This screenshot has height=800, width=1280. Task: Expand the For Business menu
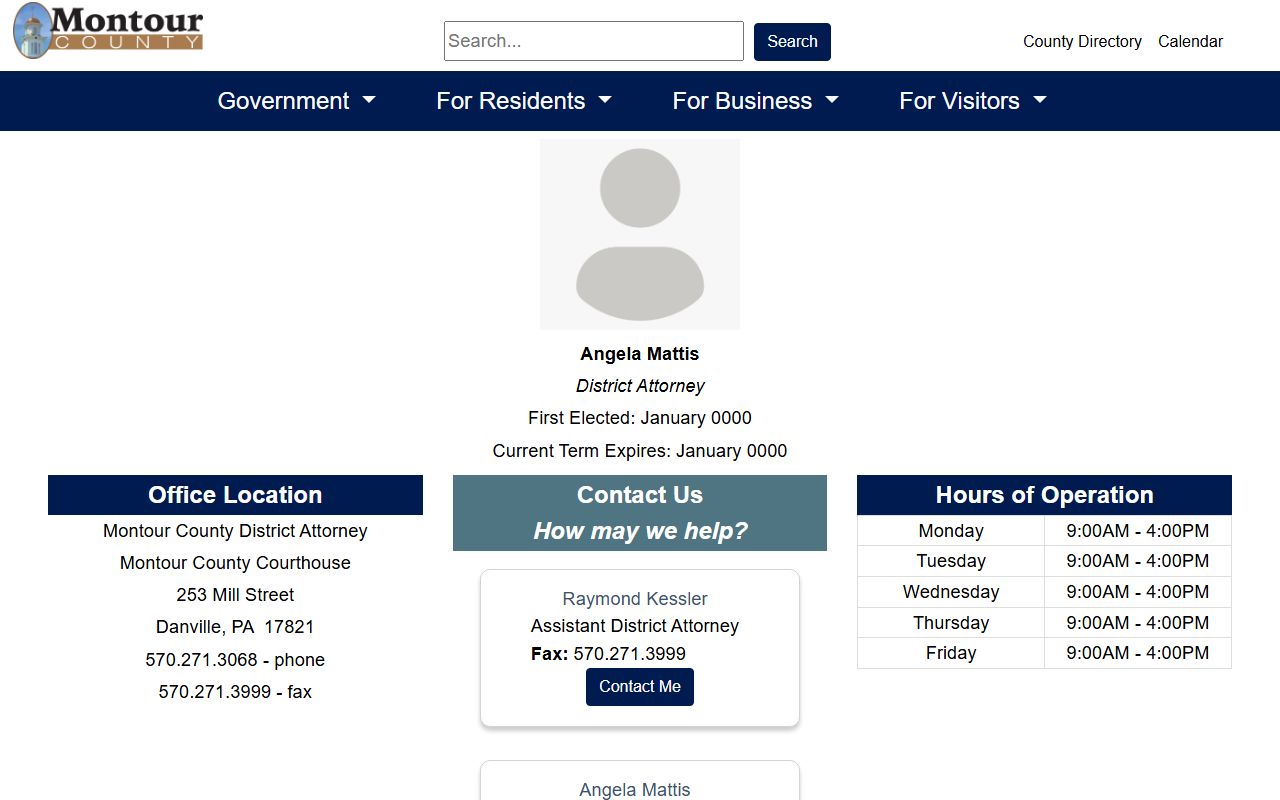[756, 101]
